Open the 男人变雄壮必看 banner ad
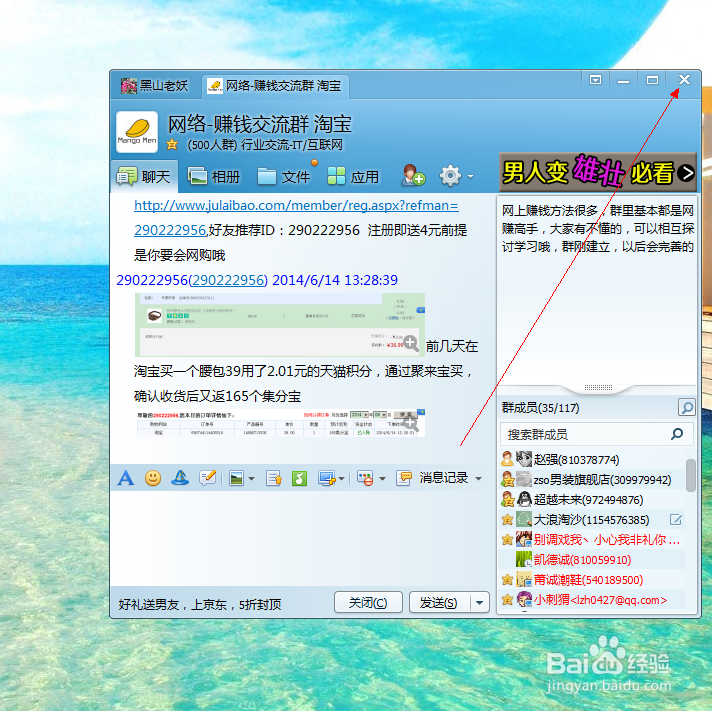 (597, 172)
